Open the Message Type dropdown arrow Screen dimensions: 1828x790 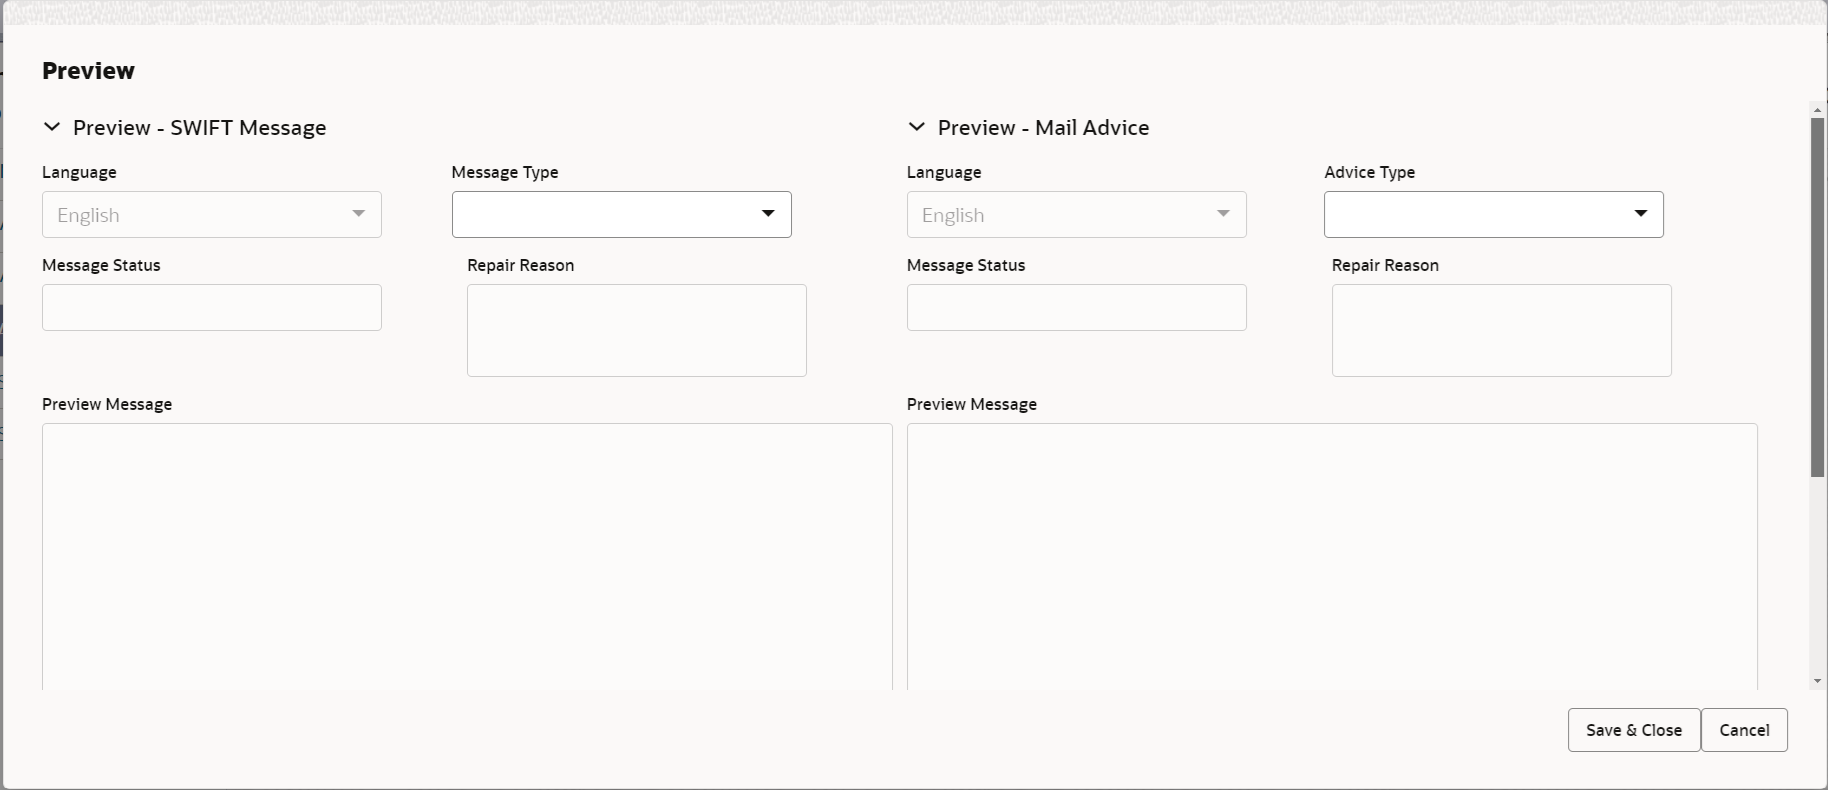[x=768, y=214]
